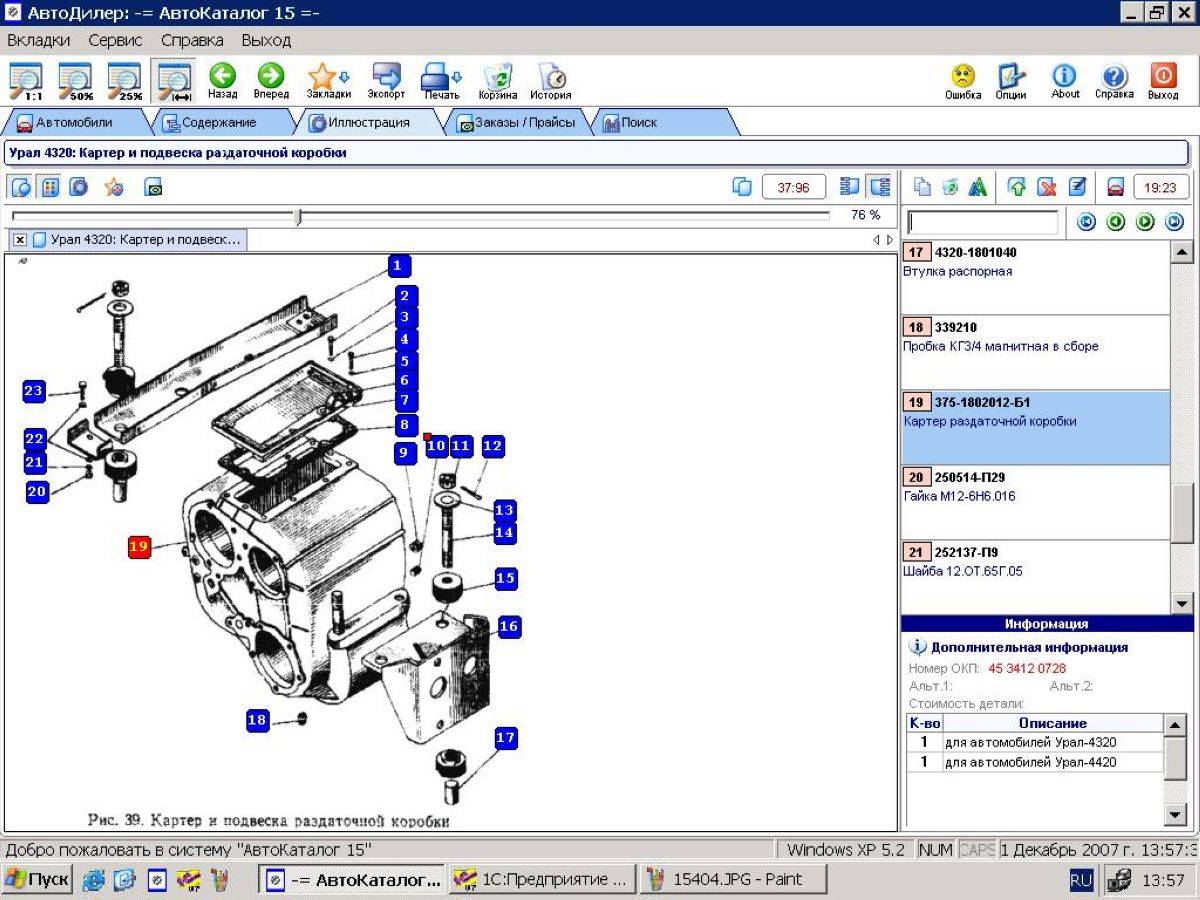
Task: Go to previous part green arrow
Action: [x=1116, y=222]
